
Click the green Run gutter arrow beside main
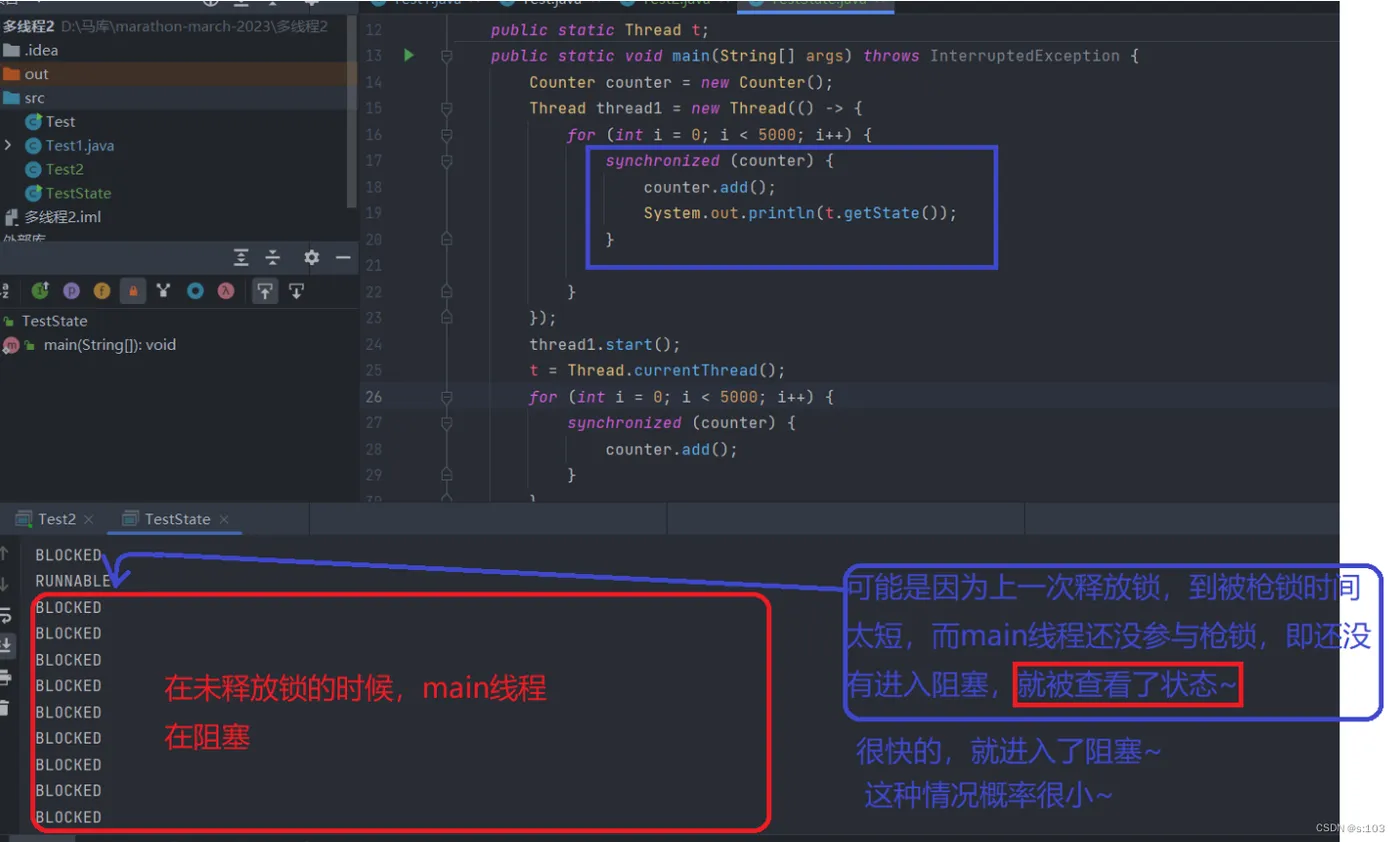click(408, 56)
